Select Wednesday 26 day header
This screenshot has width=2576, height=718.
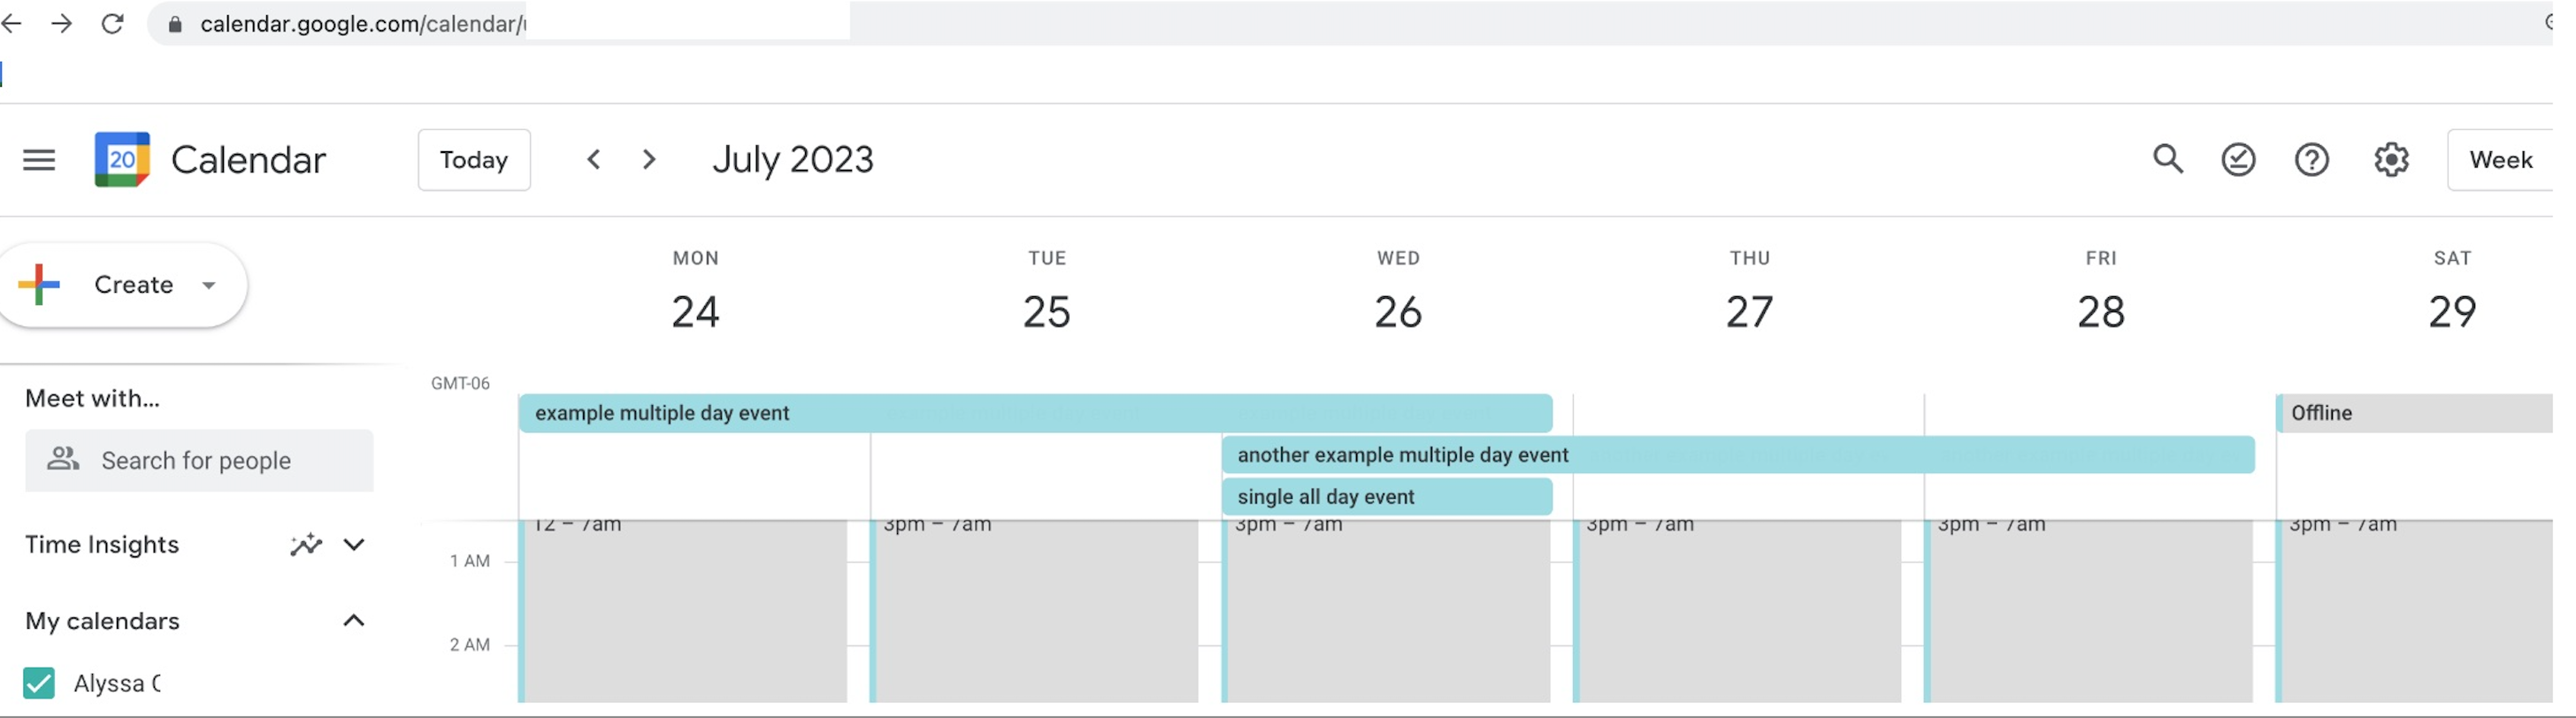pyautogui.click(x=1397, y=311)
